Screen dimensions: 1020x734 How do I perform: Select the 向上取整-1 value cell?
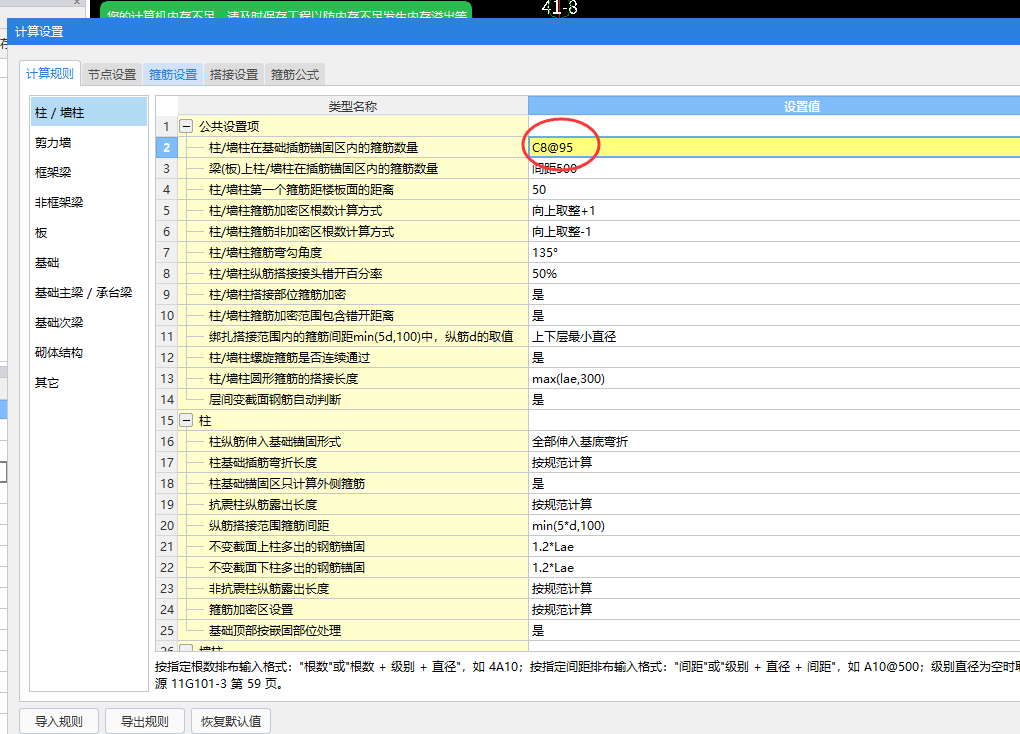pos(774,232)
